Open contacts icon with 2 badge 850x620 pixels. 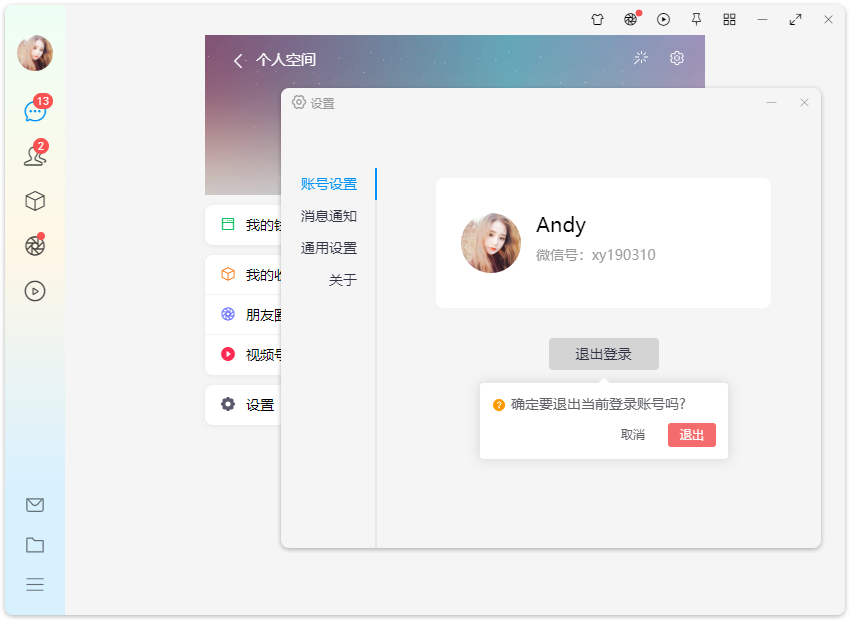[x=35, y=156]
